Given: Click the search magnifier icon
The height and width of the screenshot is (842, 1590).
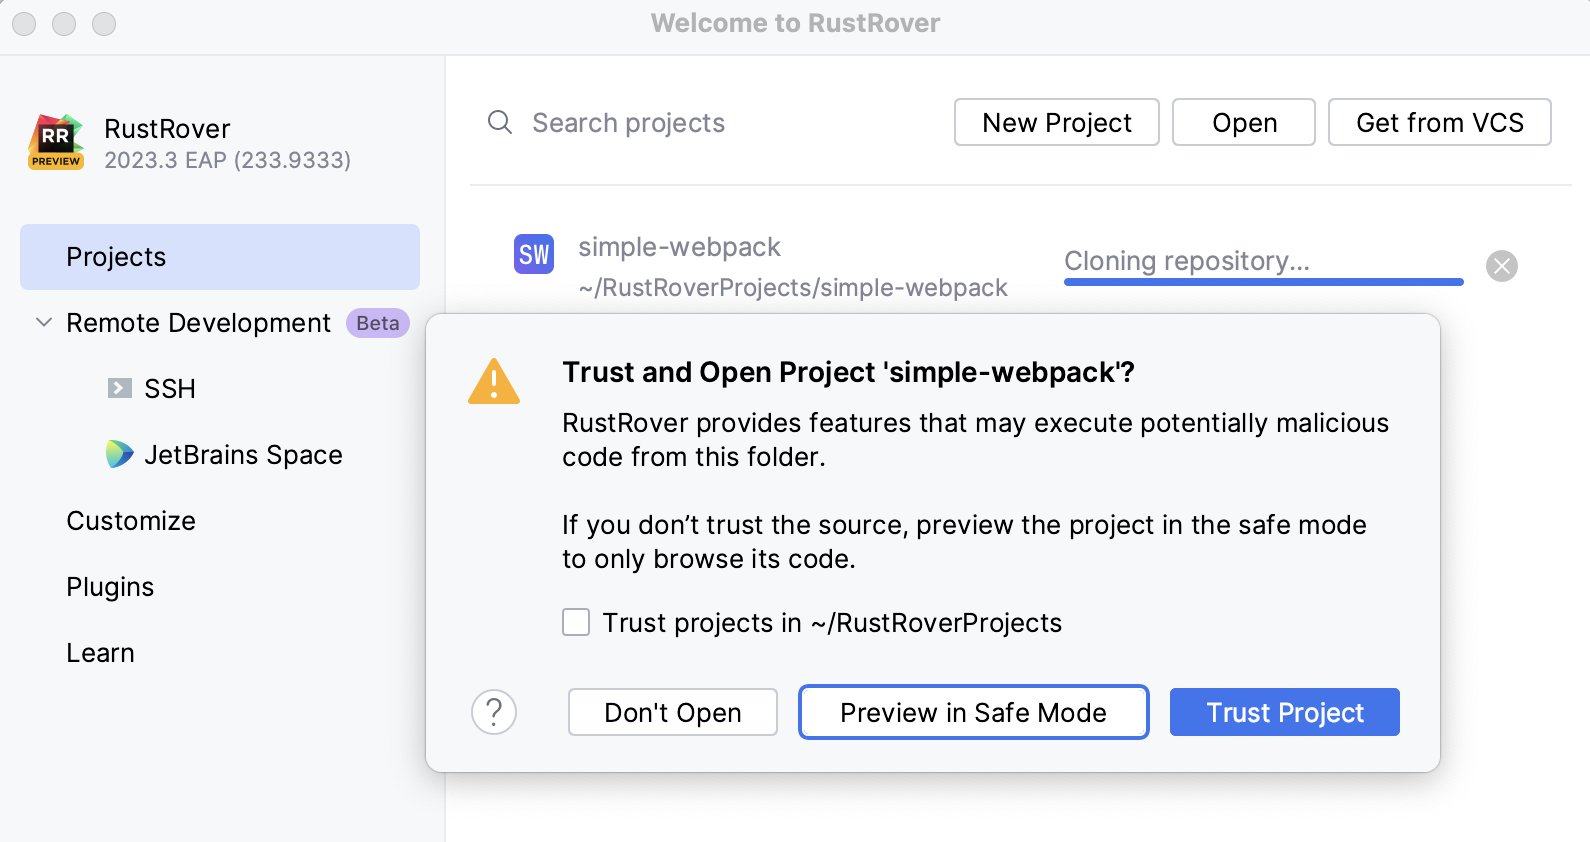Looking at the screenshot, I should (x=499, y=122).
